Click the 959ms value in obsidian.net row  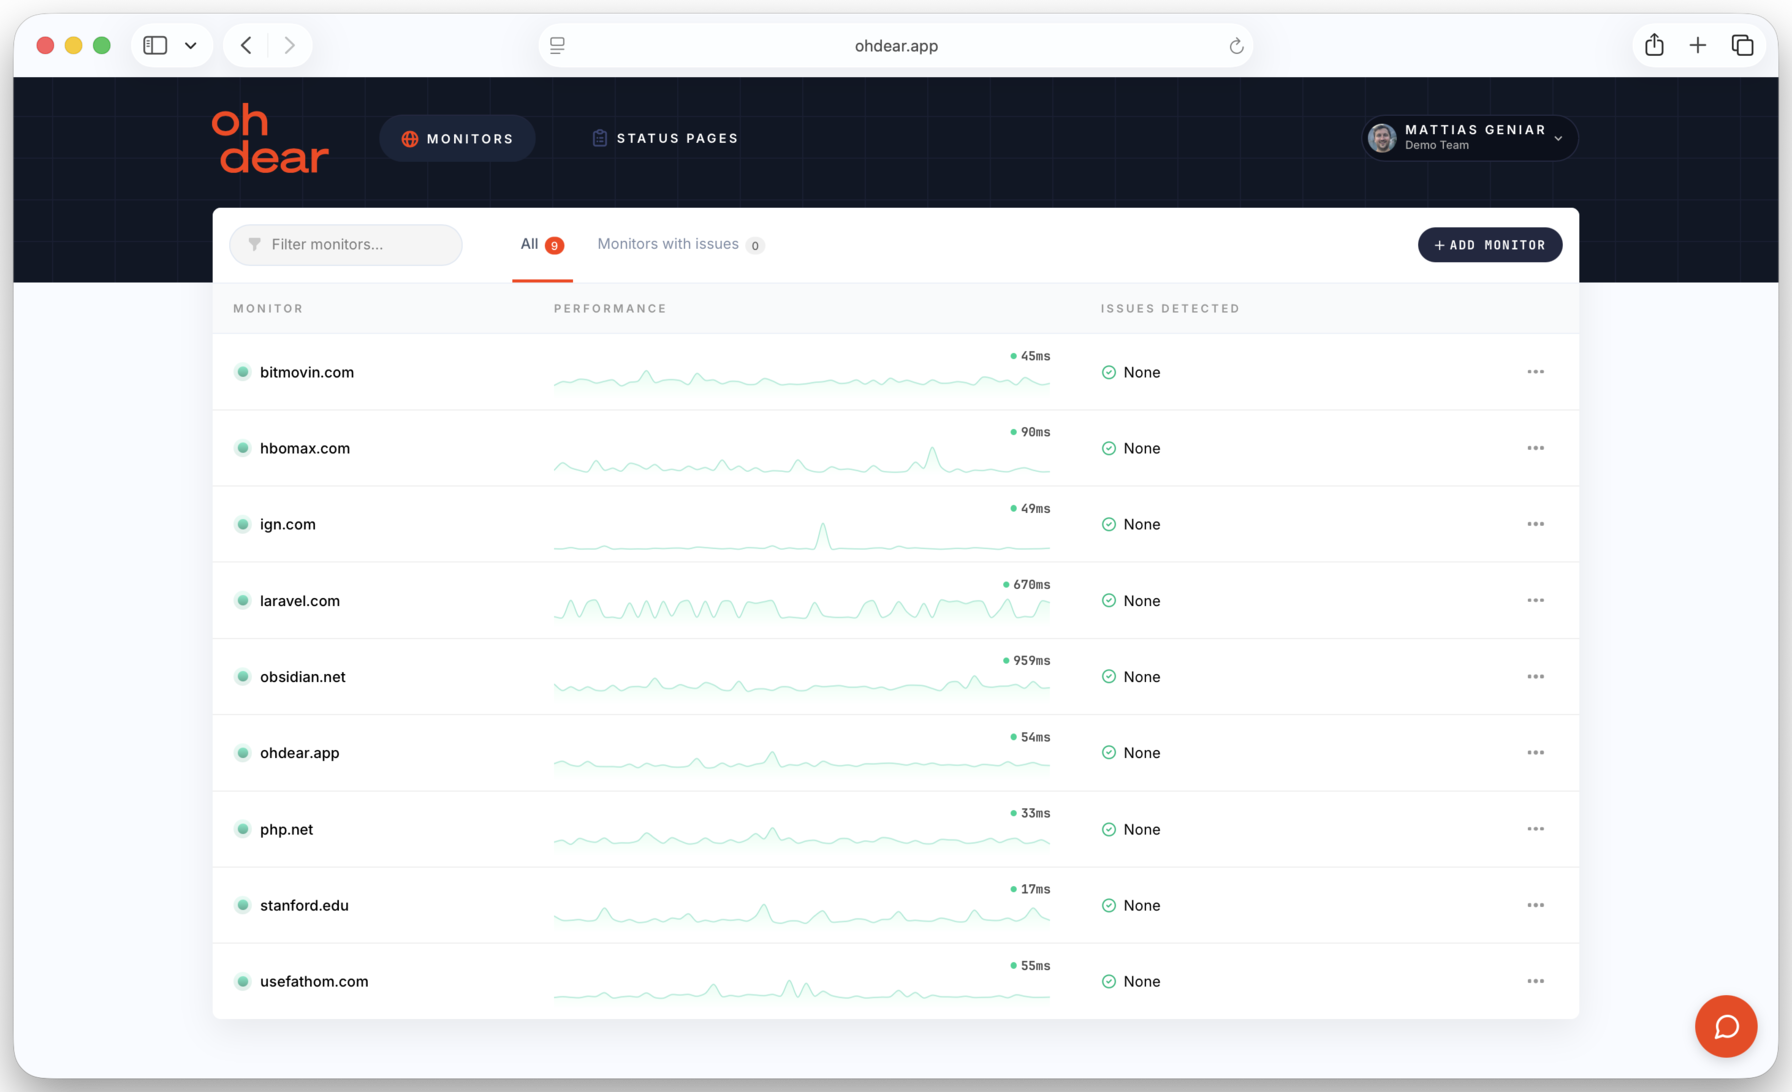(1031, 661)
